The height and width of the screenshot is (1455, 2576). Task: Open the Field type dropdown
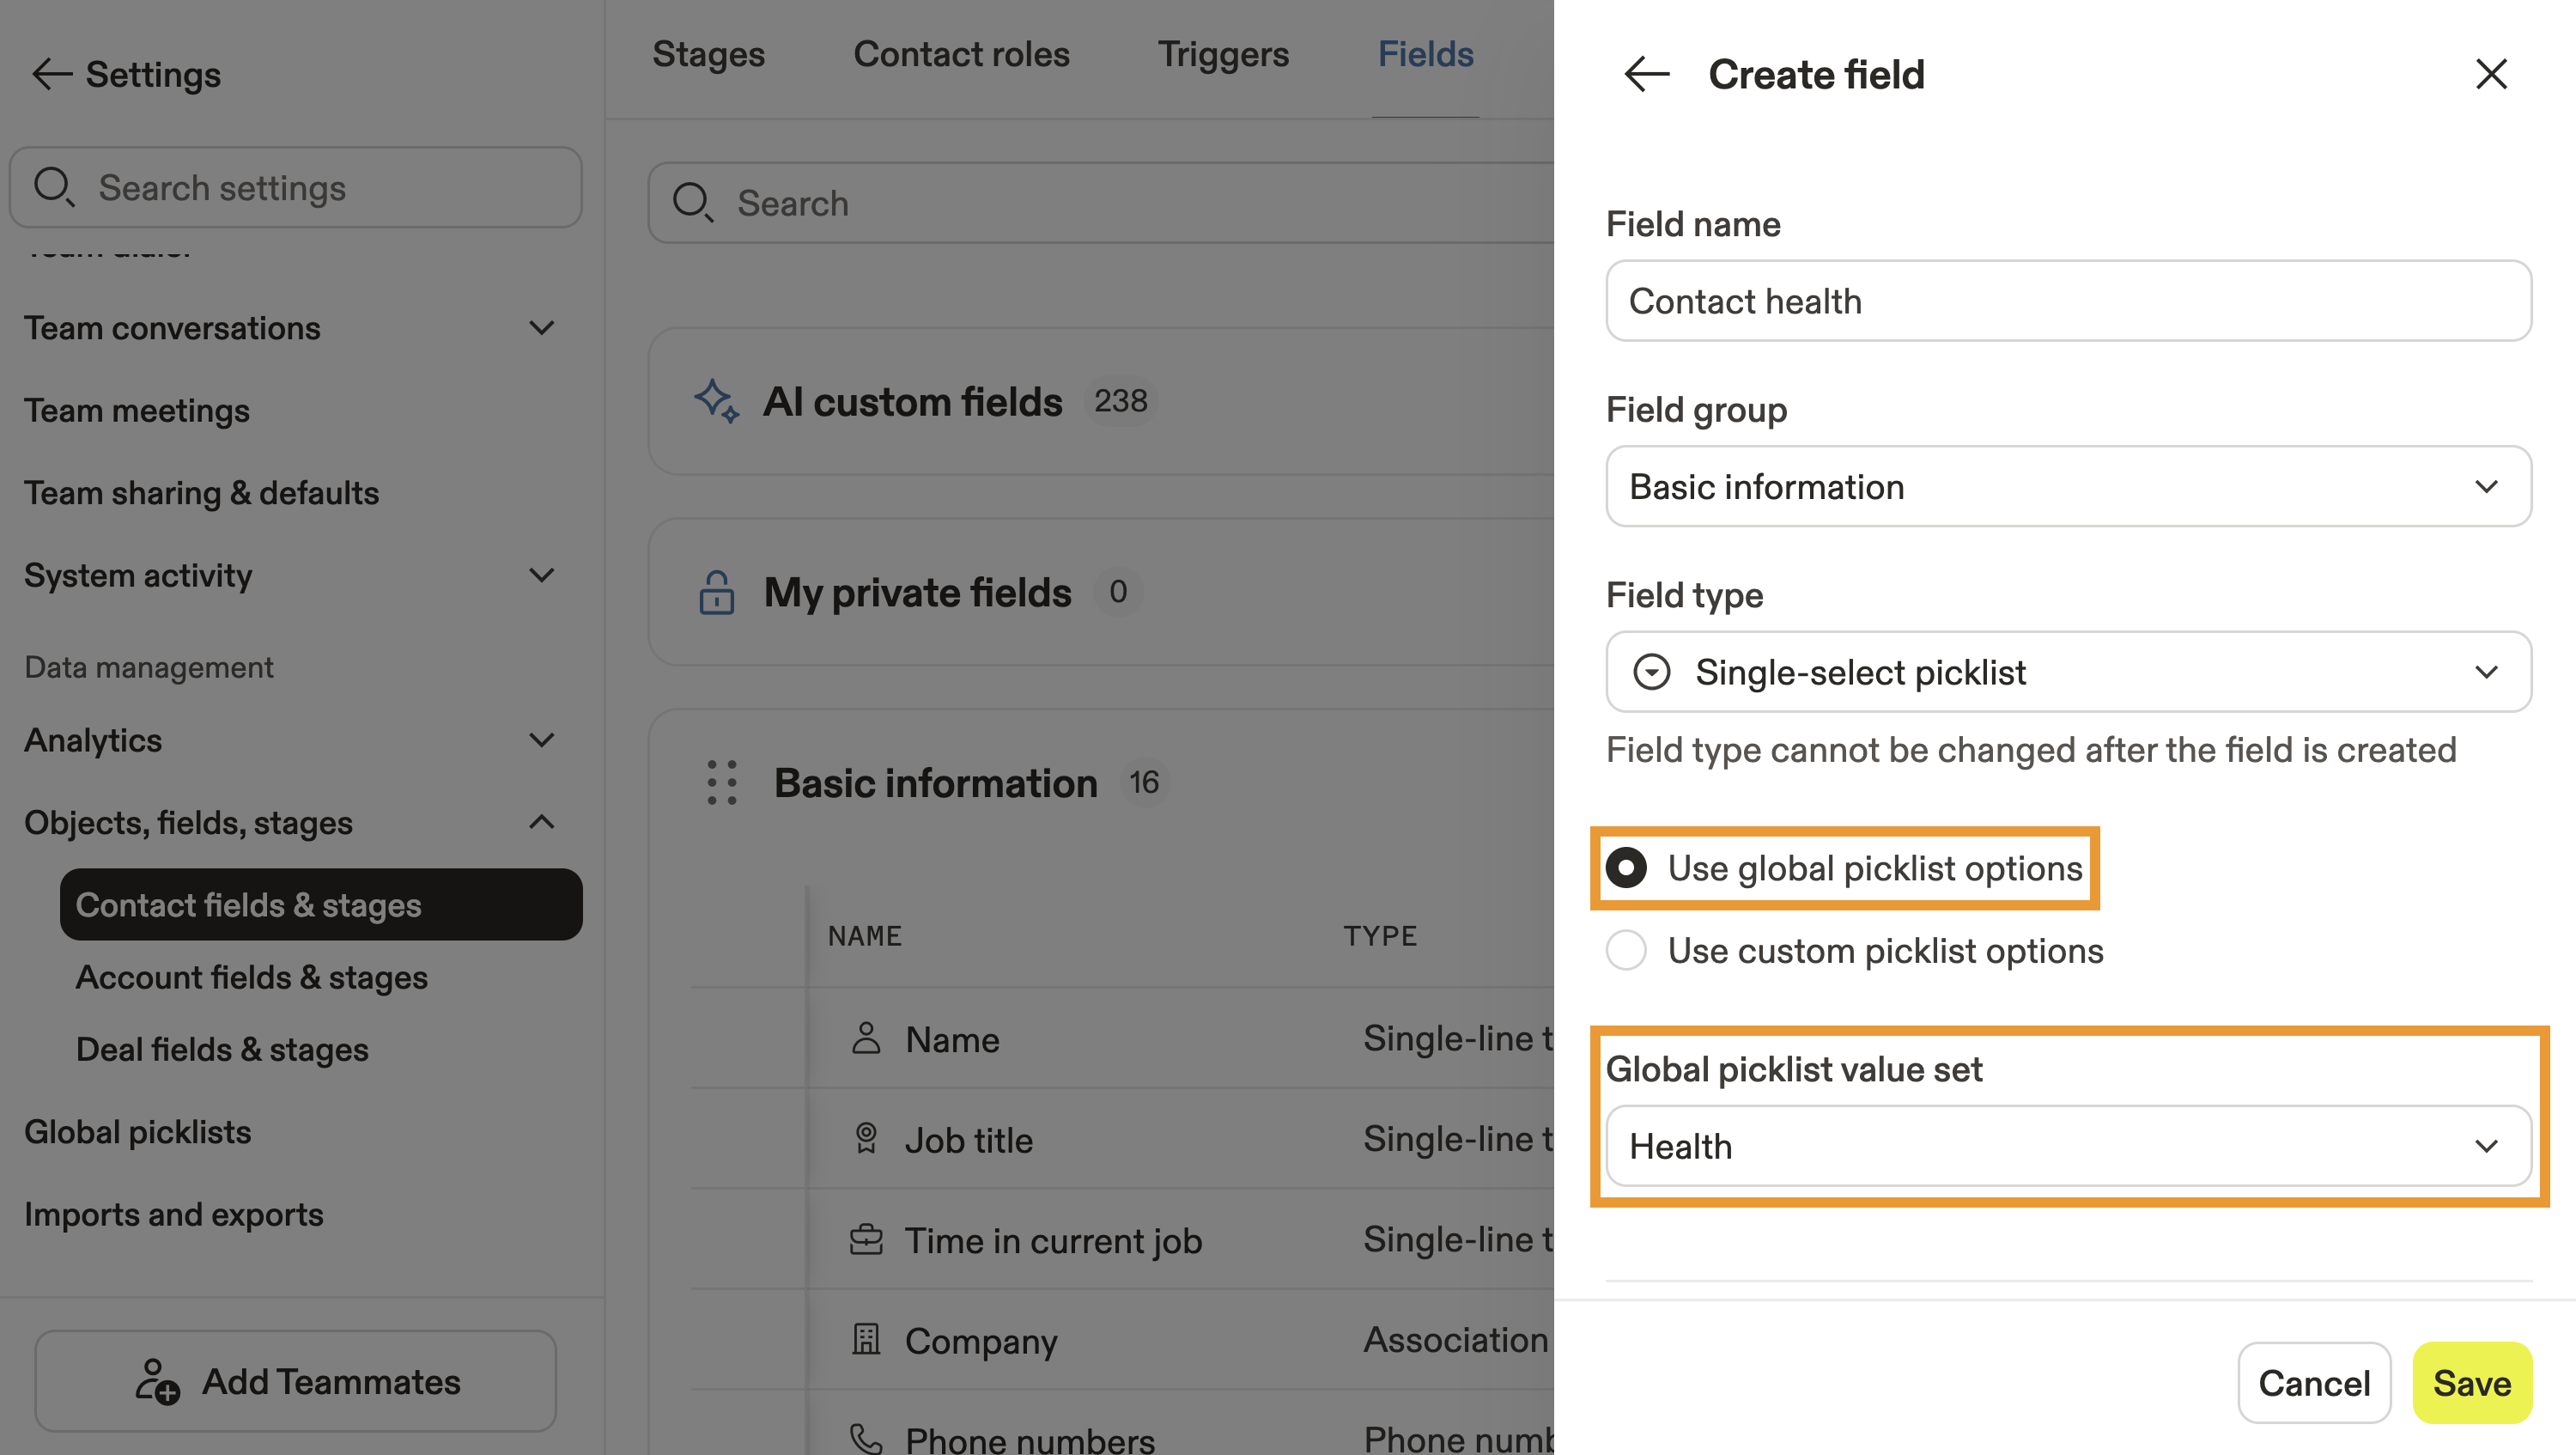pyautogui.click(x=2068, y=672)
